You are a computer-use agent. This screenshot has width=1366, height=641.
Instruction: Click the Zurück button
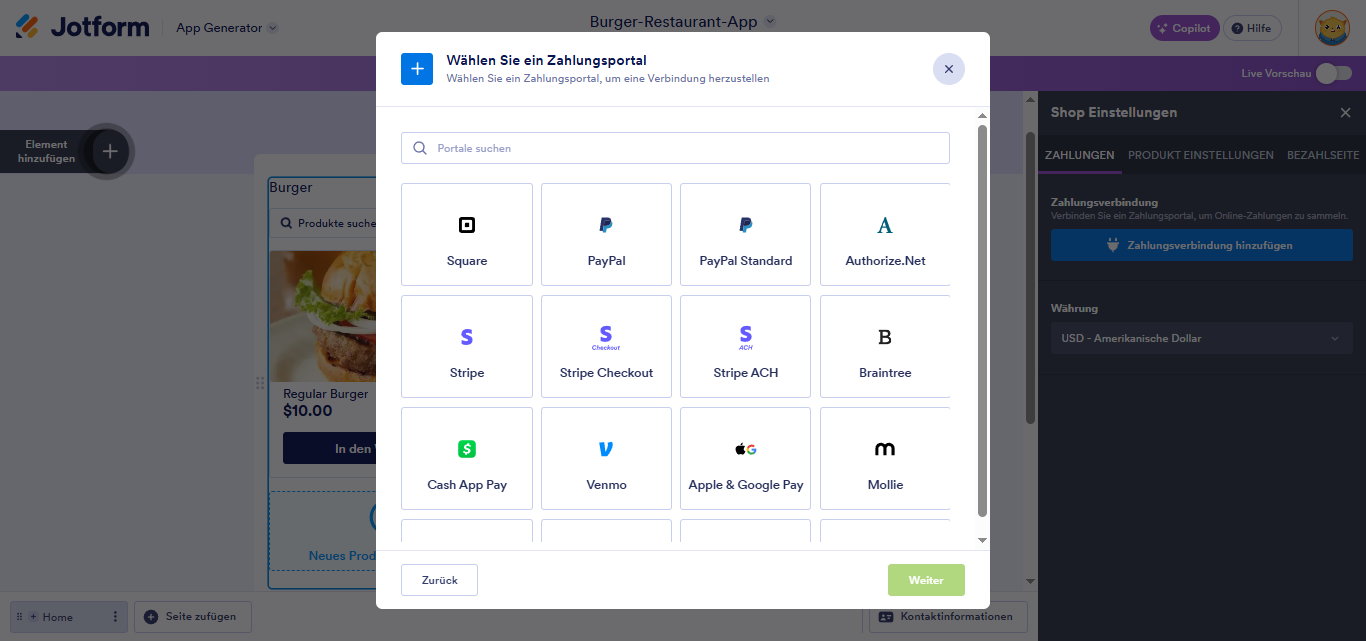click(439, 580)
